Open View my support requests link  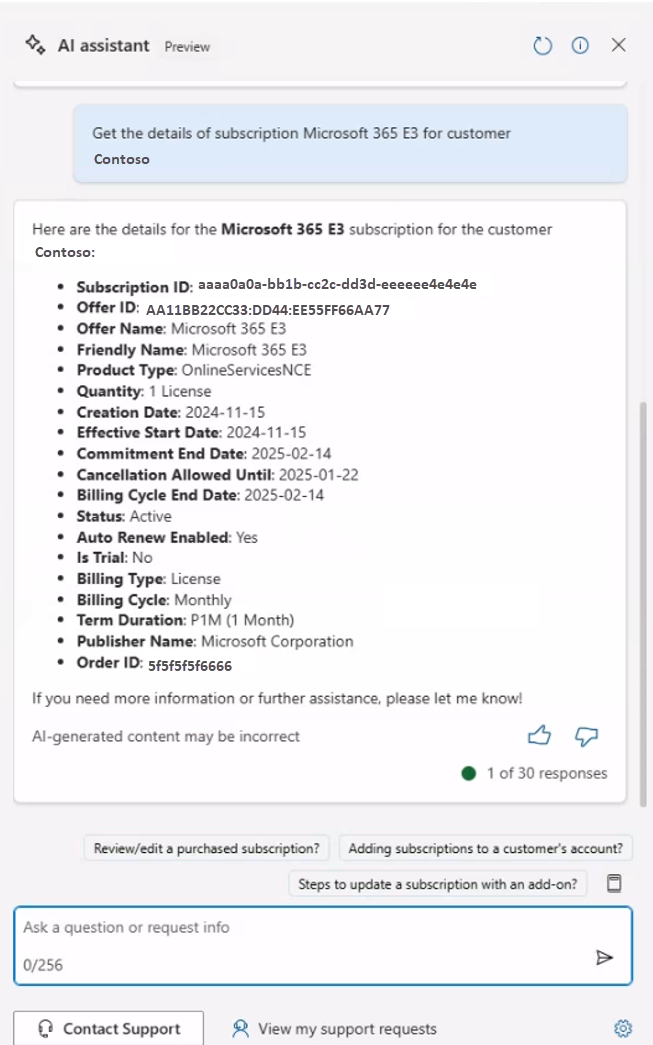[x=346, y=1028]
